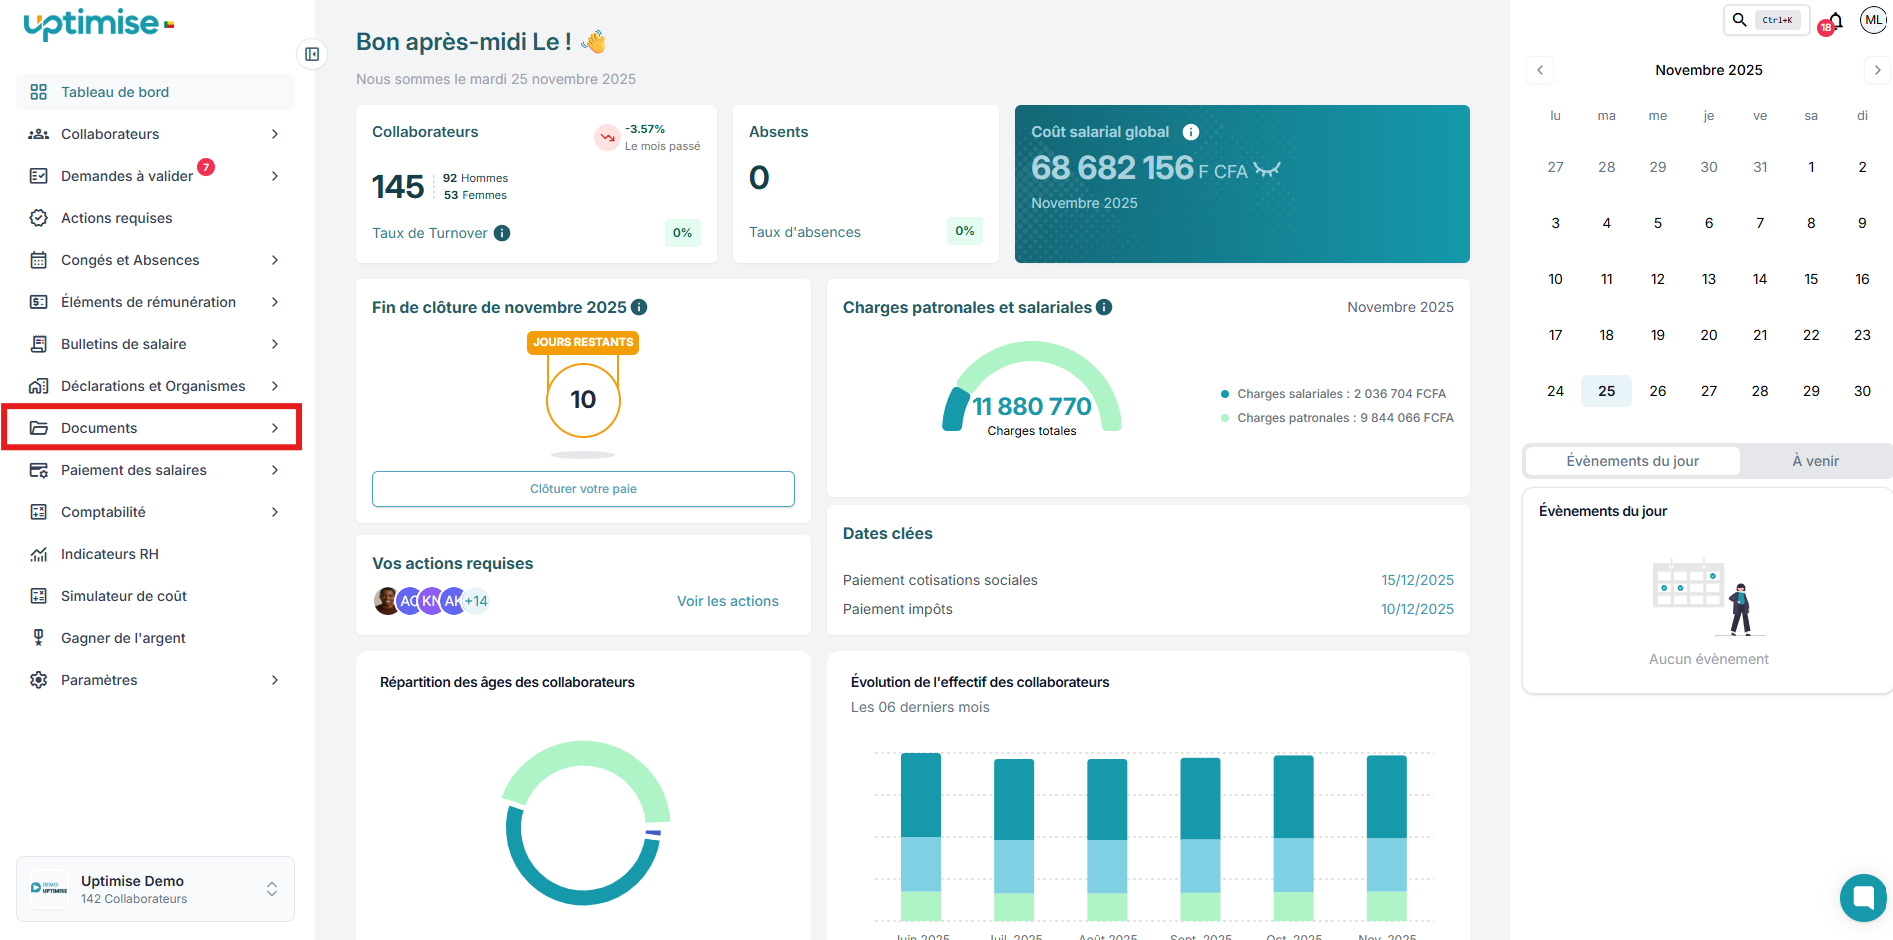Switch to À venir tab
The height and width of the screenshot is (940, 1893).
click(1815, 461)
